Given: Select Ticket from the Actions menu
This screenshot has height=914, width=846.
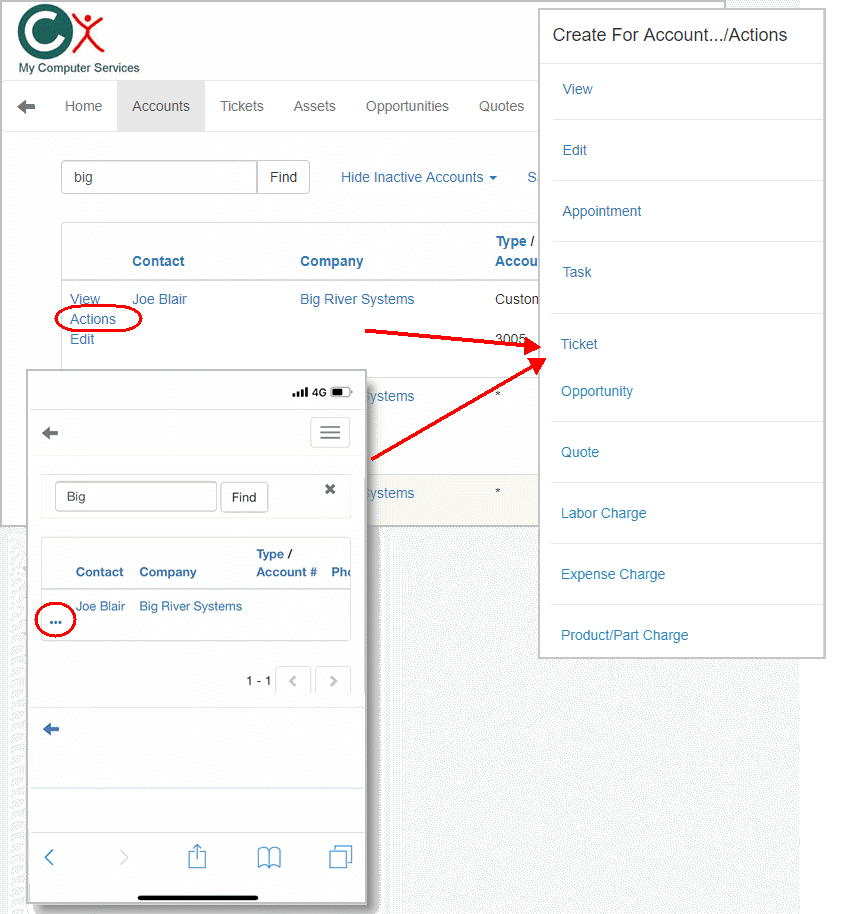Looking at the screenshot, I should [x=579, y=344].
